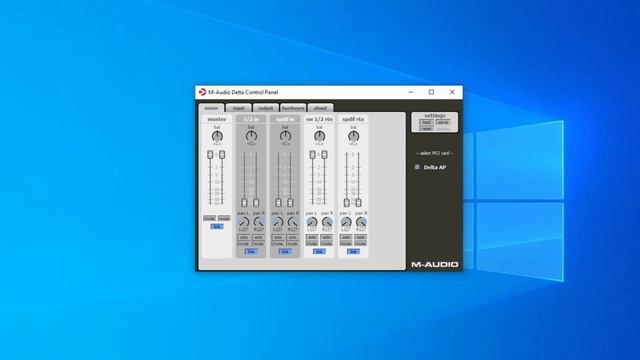Click the load button in settings
Viewport: 640px width, 360px height.
pyautogui.click(x=426, y=122)
